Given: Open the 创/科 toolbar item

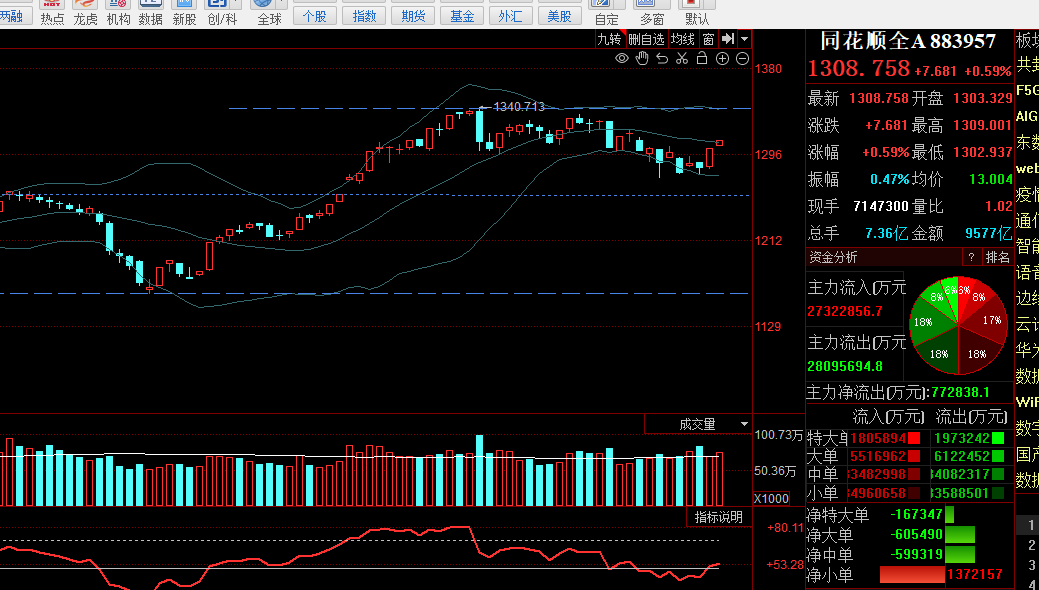Looking at the screenshot, I should [x=222, y=13].
